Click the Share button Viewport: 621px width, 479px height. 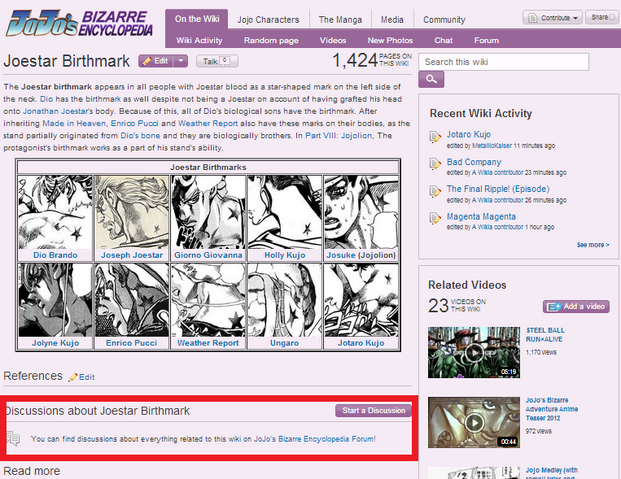coord(602,17)
